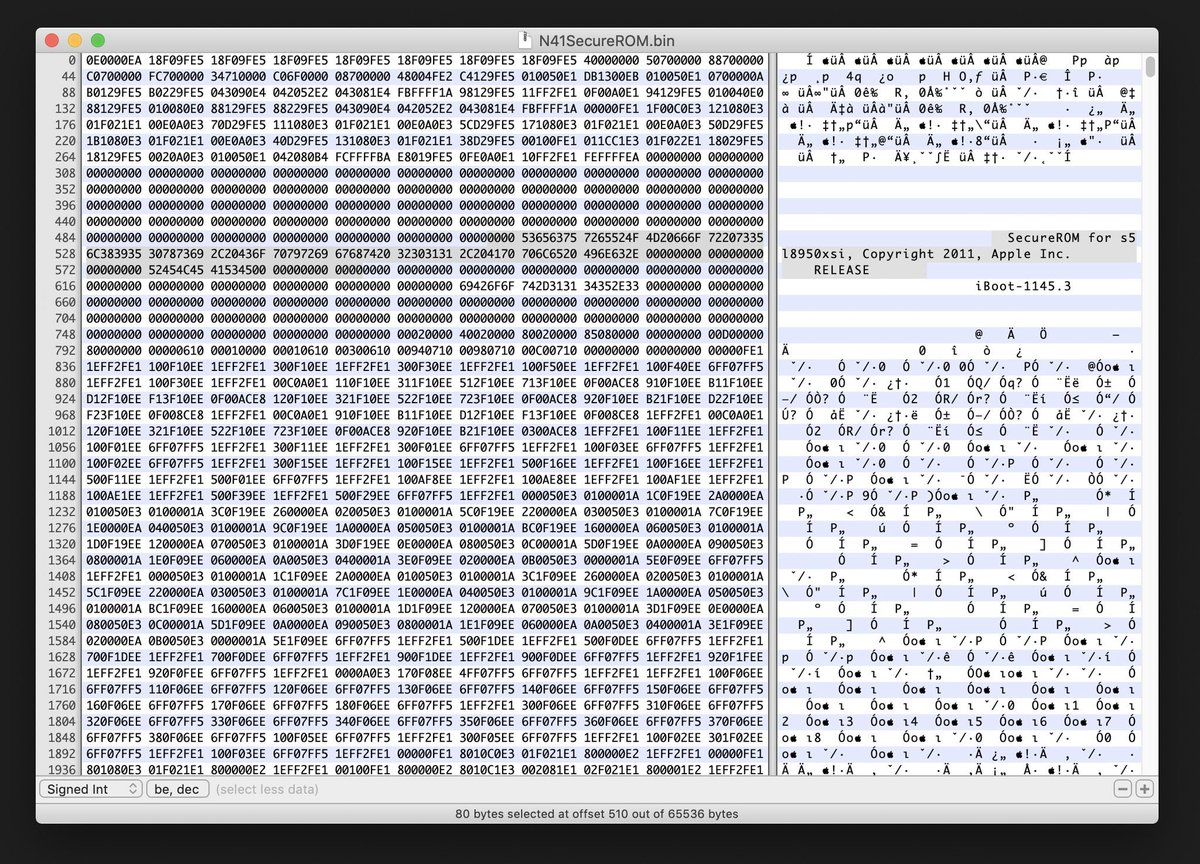Screen dimensions: 1200x864
Task: Click hex group 700F1DEE at start of row 1628
Action: 115,656
